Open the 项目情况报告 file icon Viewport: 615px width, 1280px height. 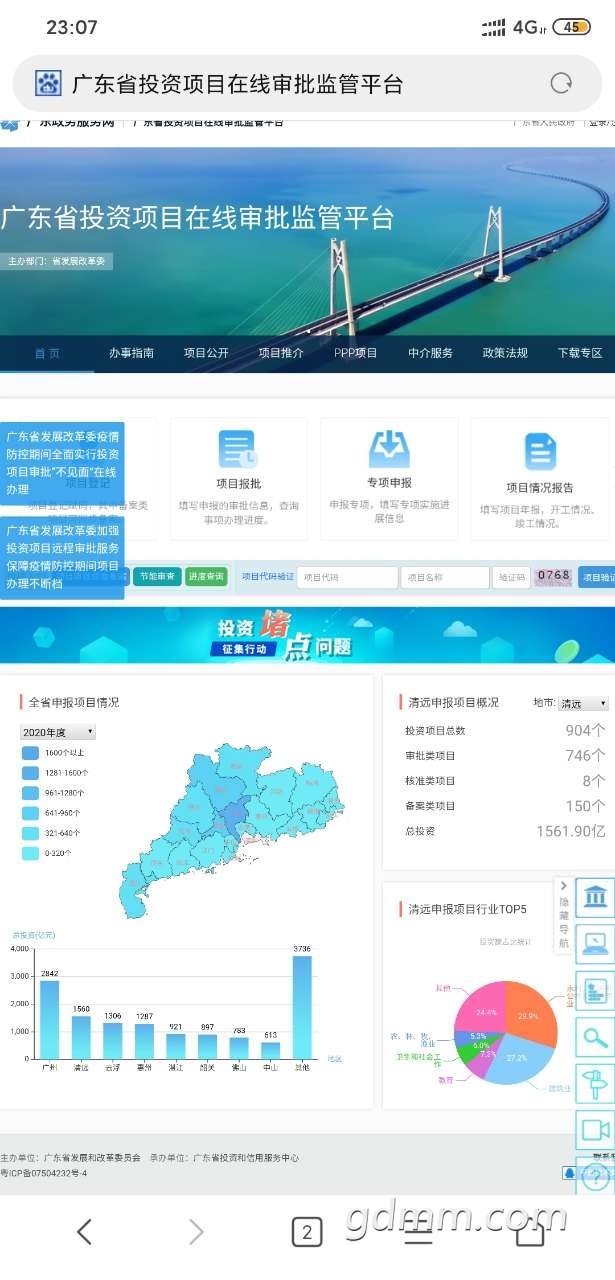click(540, 451)
